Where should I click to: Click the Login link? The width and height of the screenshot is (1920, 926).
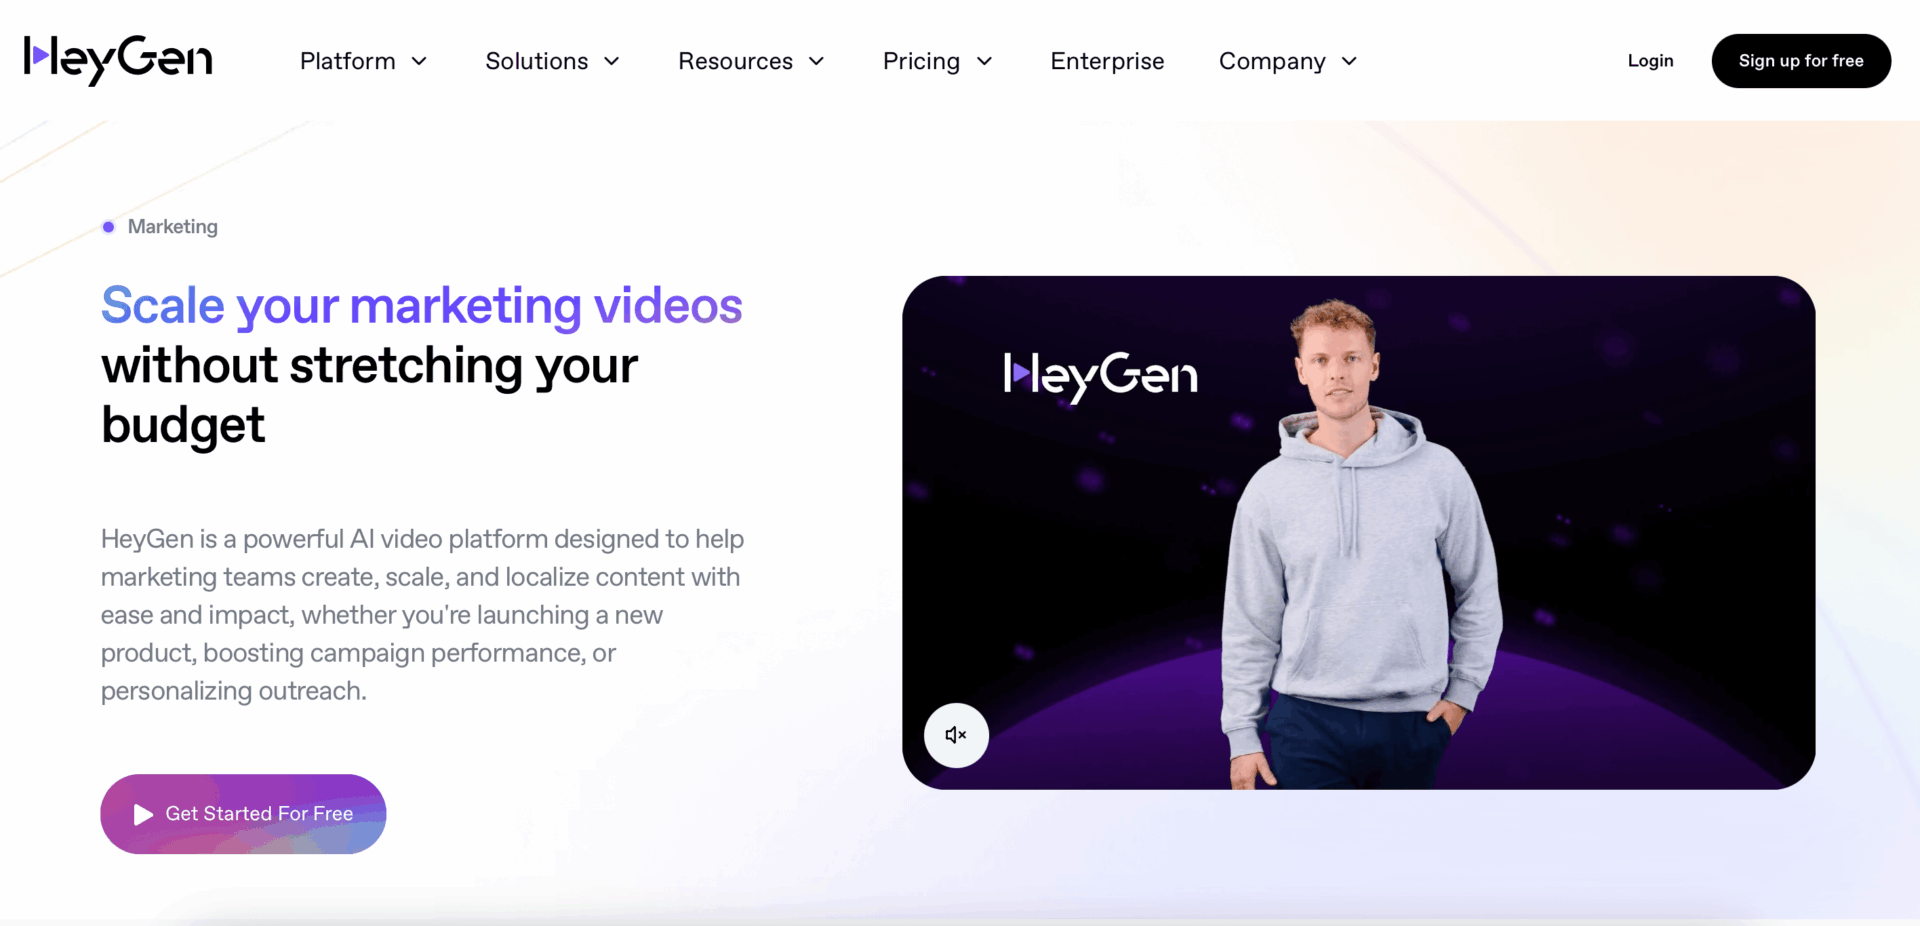pos(1650,61)
